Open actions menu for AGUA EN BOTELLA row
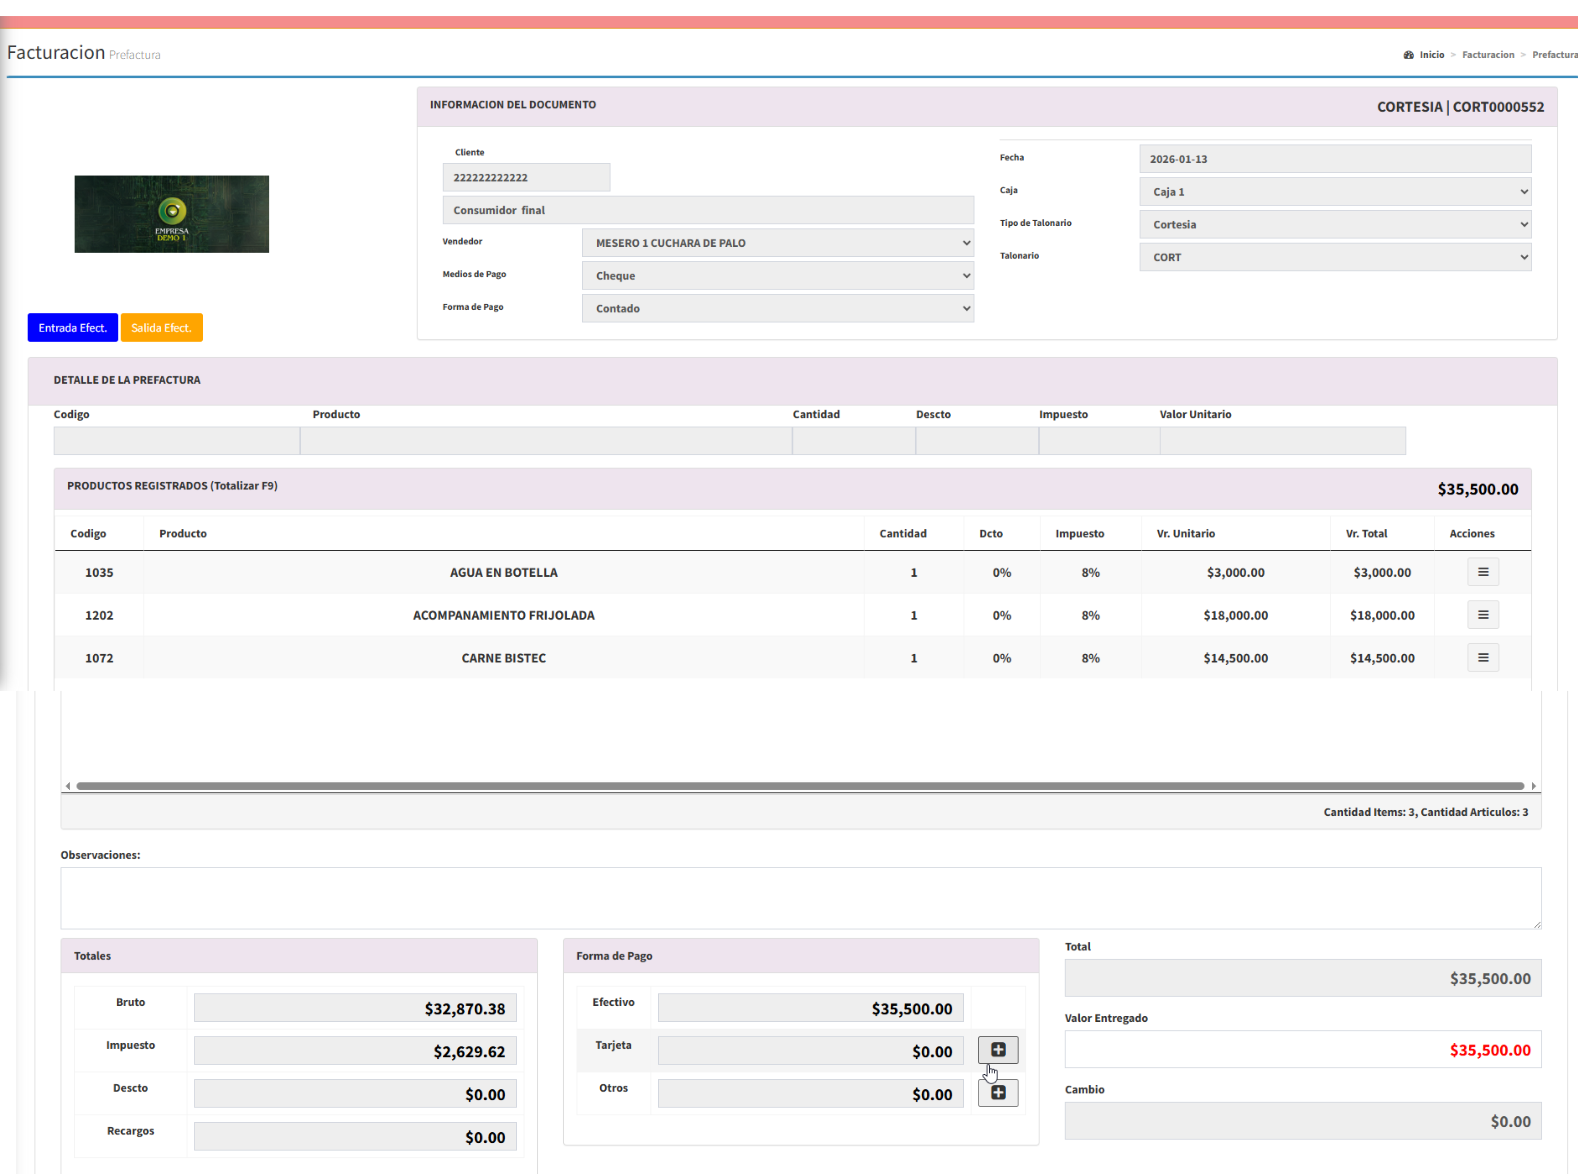The width and height of the screenshot is (1578, 1174). coord(1483,572)
